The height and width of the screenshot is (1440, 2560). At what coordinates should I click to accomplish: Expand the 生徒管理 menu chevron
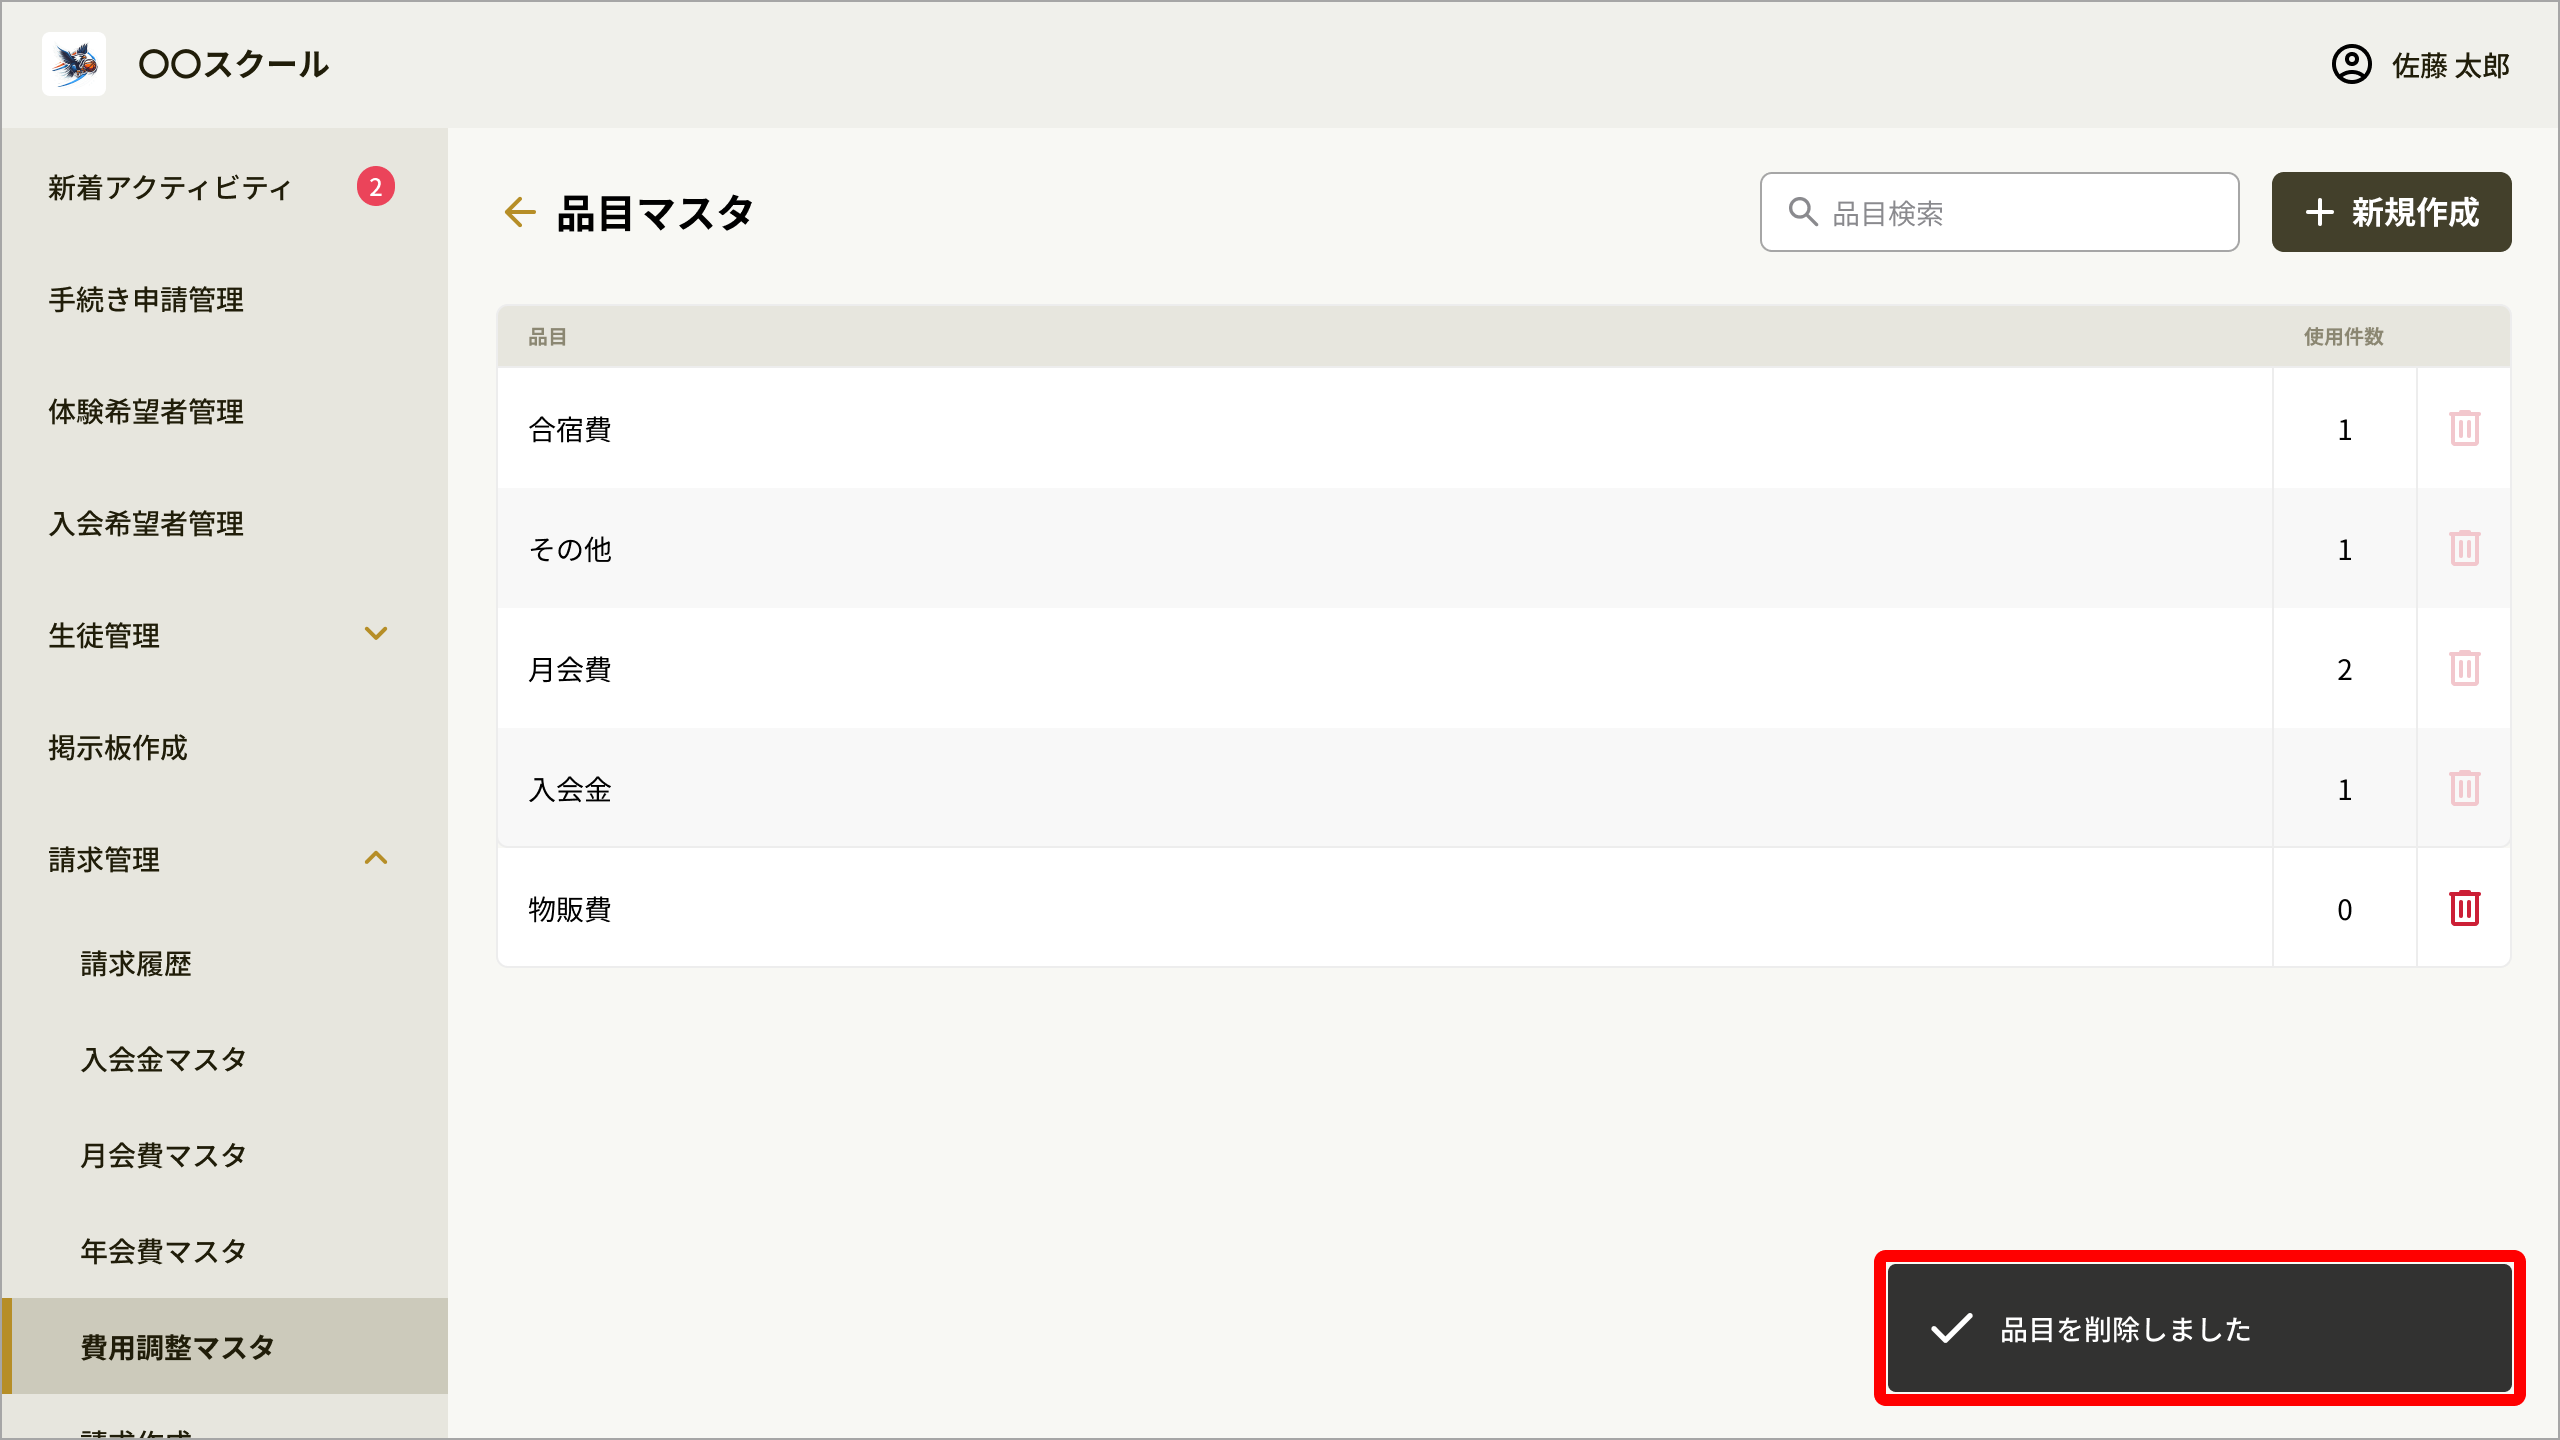376,634
